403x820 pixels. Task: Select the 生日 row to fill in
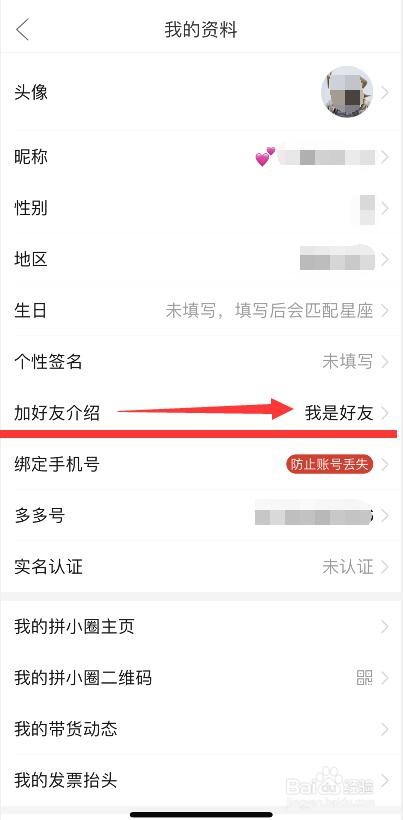click(201, 311)
